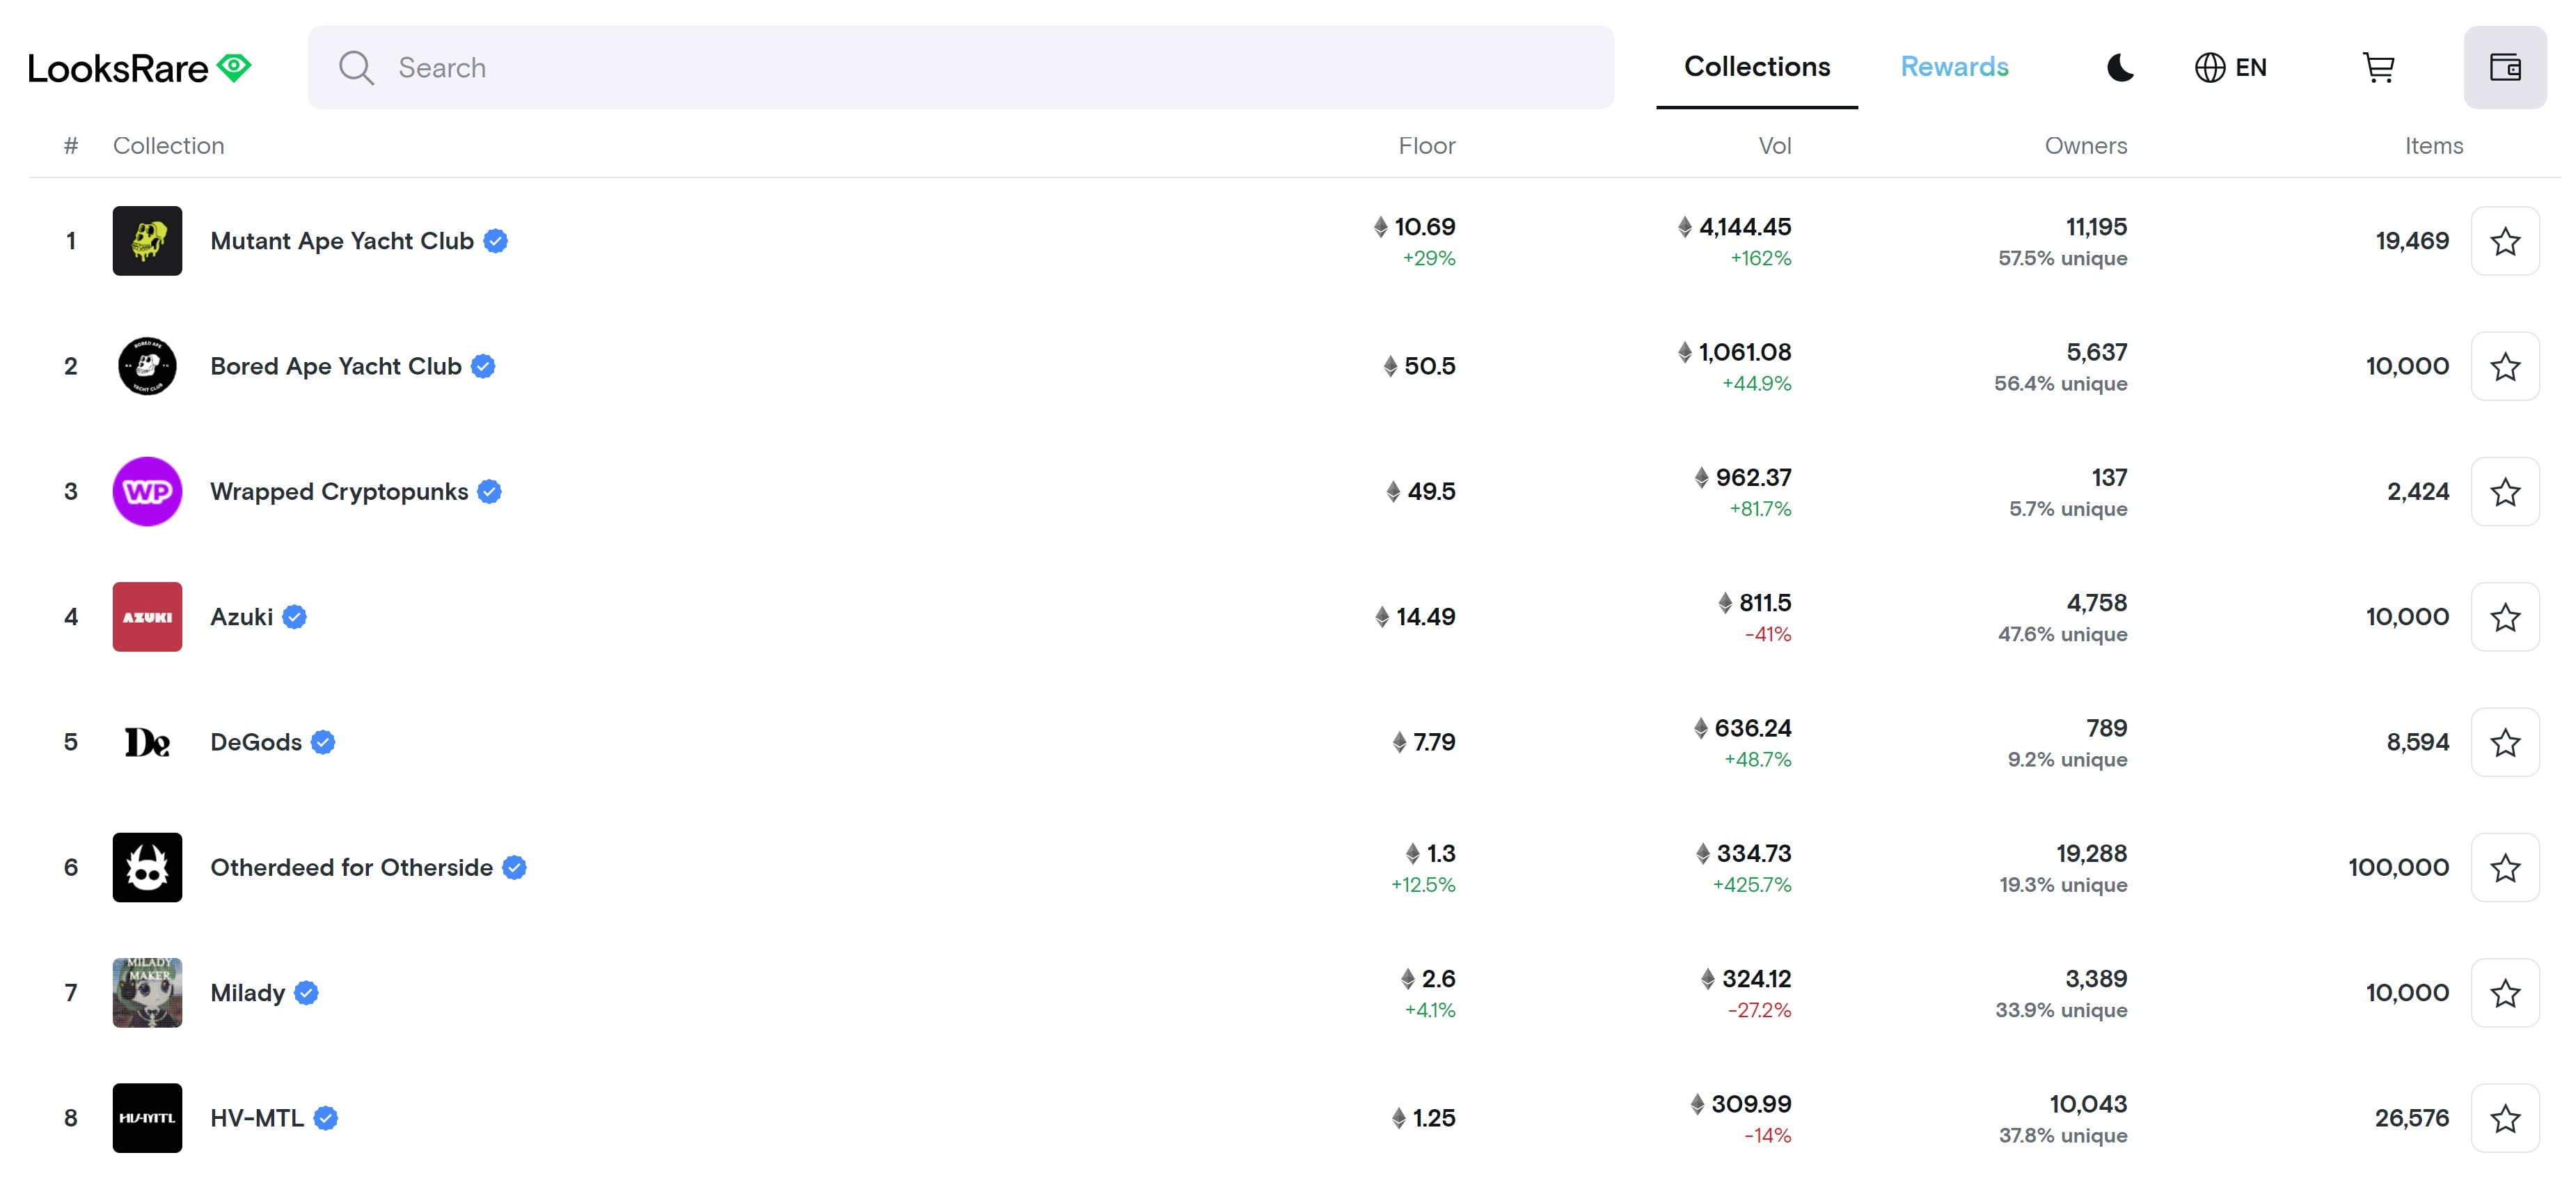This screenshot has width=2576, height=1185.
Task: Open Bored Ape Yacht Club logo thumbnail
Action: 147,366
